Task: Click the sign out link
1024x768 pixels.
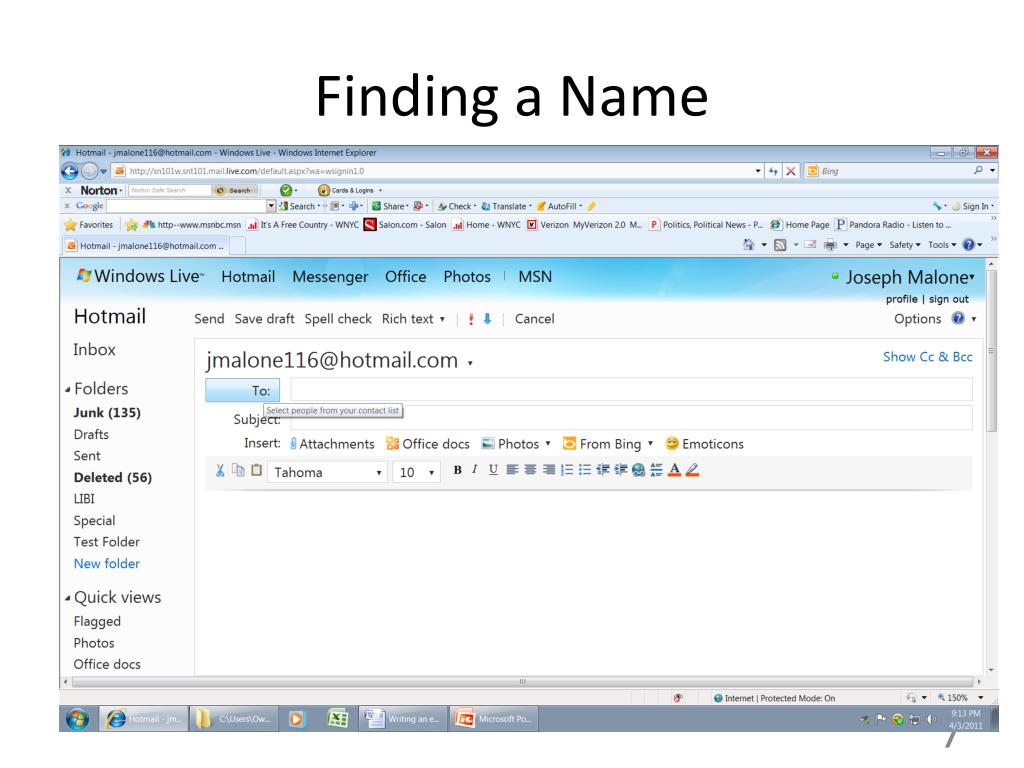Action: tap(949, 299)
